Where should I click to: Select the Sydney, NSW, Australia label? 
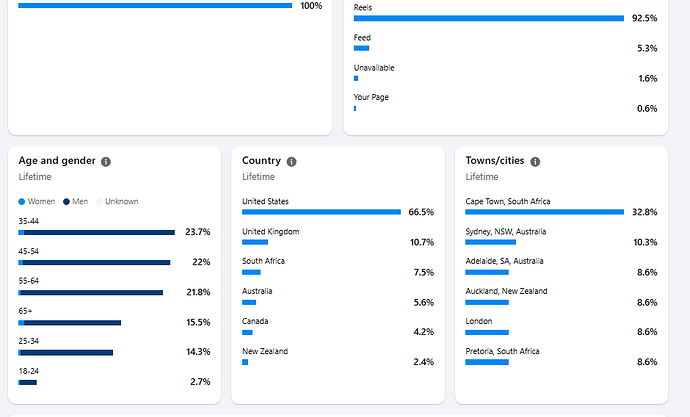(504, 231)
